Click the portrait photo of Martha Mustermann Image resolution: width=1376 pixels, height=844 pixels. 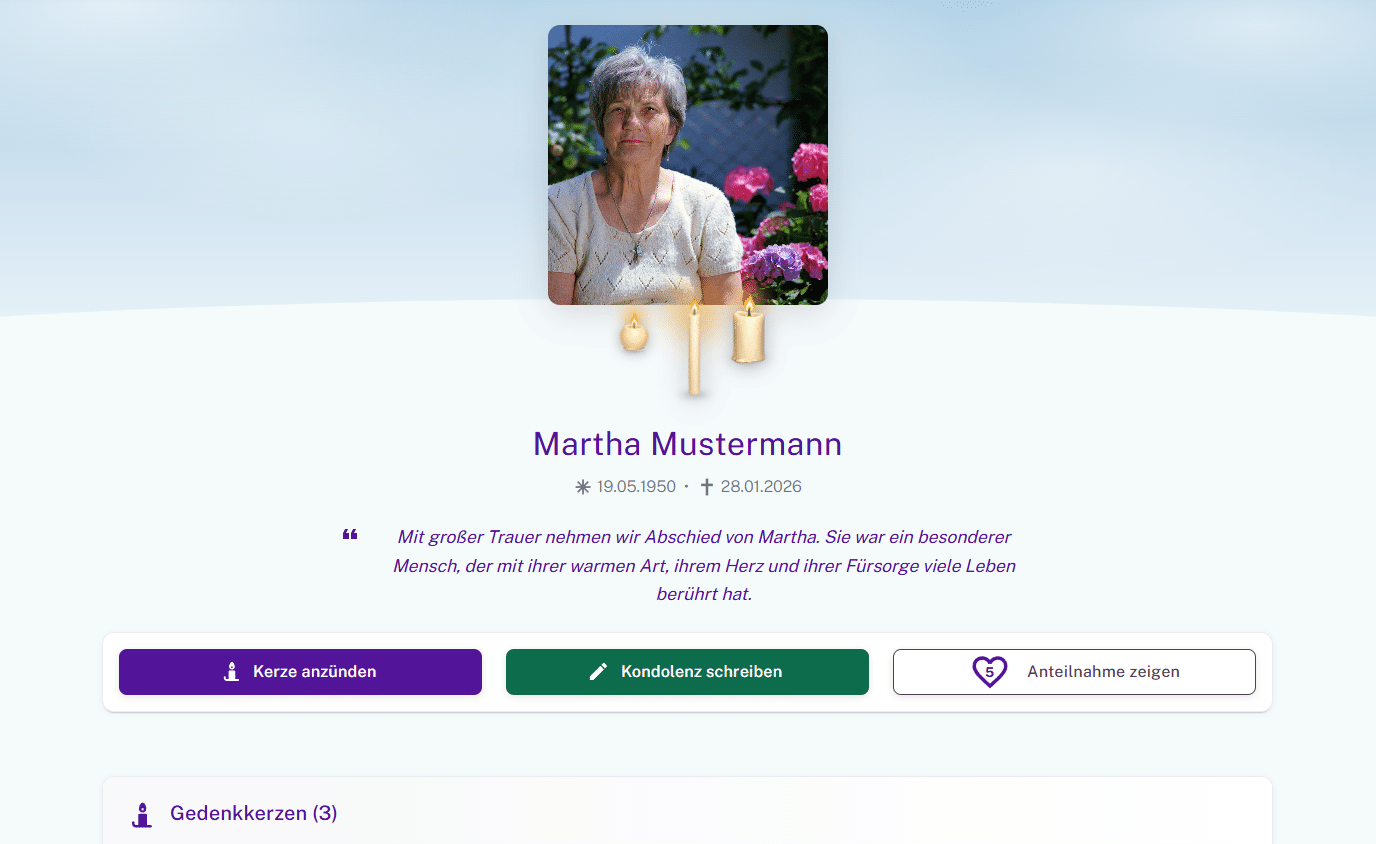[x=687, y=164]
